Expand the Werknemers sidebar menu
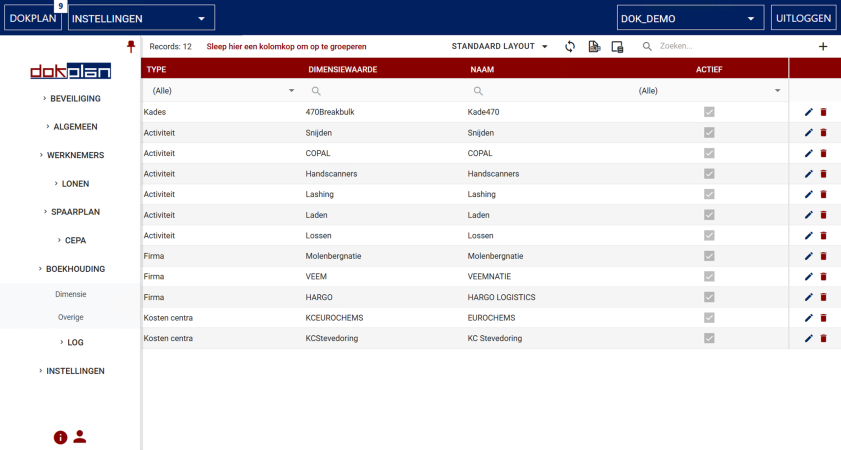Image resolution: width=841 pixels, height=450 pixels. (x=71, y=155)
